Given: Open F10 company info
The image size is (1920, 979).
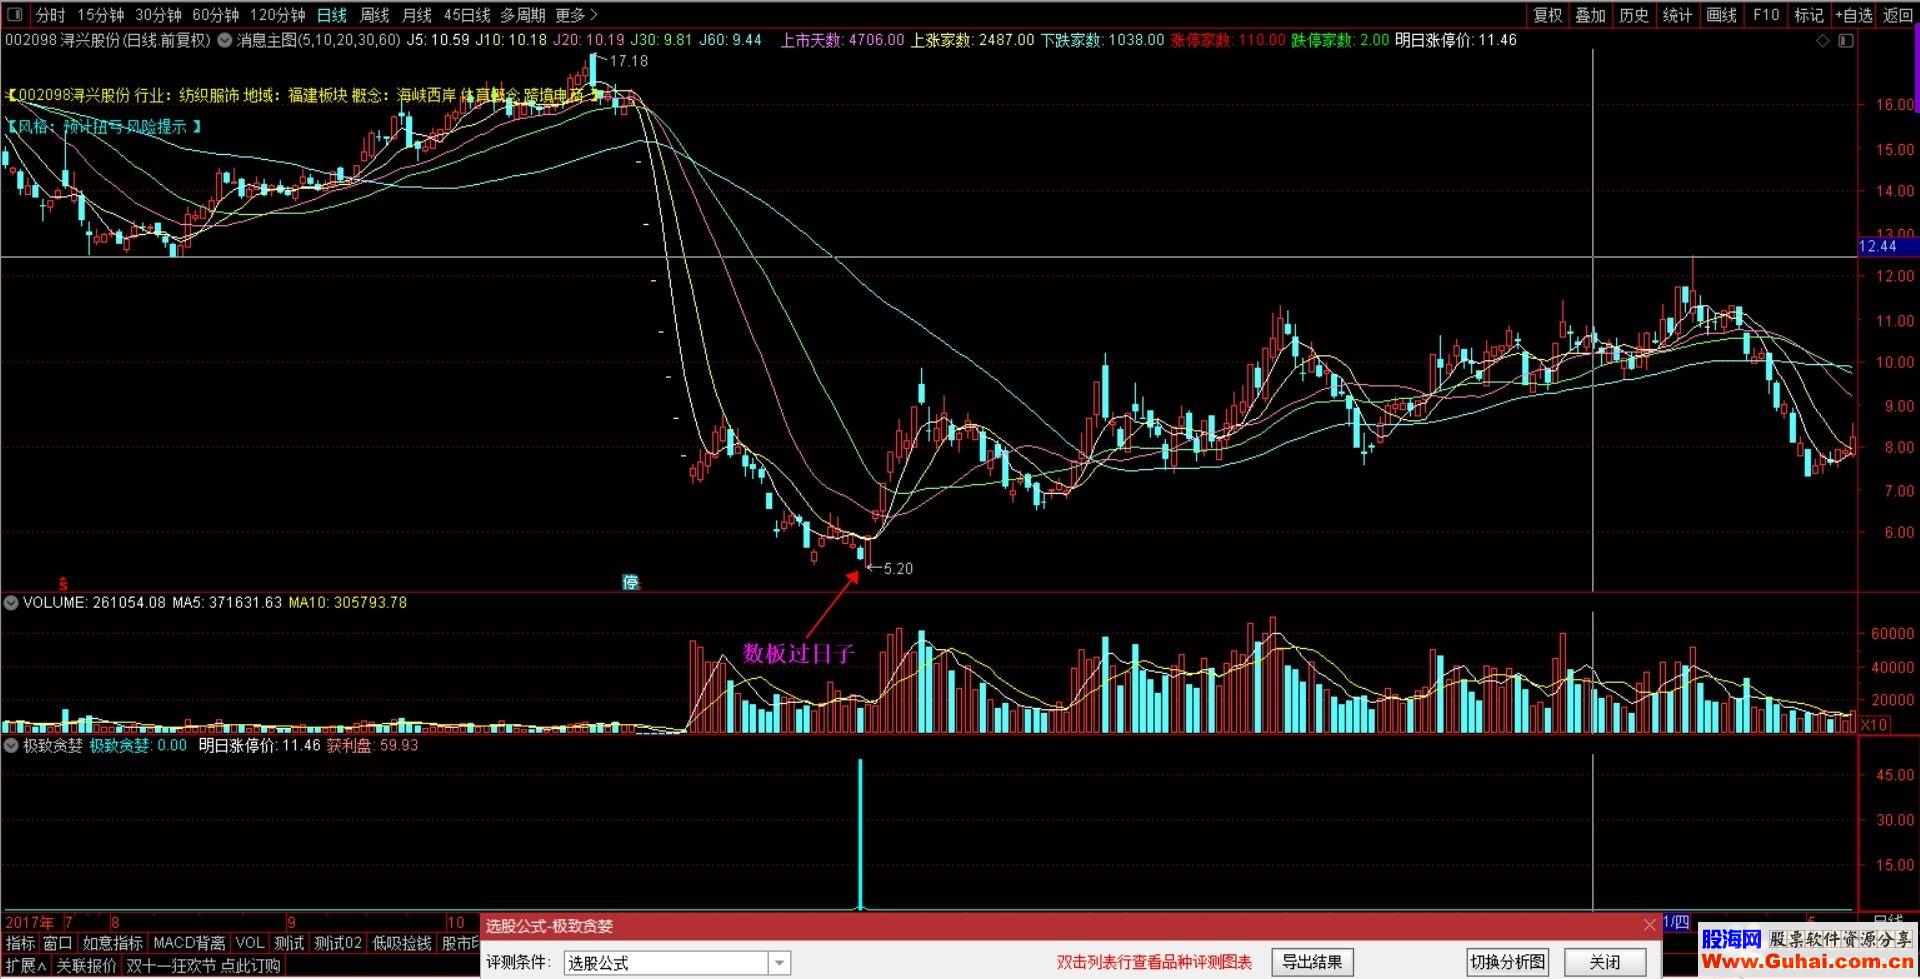Looking at the screenshot, I should (1766, 15).
